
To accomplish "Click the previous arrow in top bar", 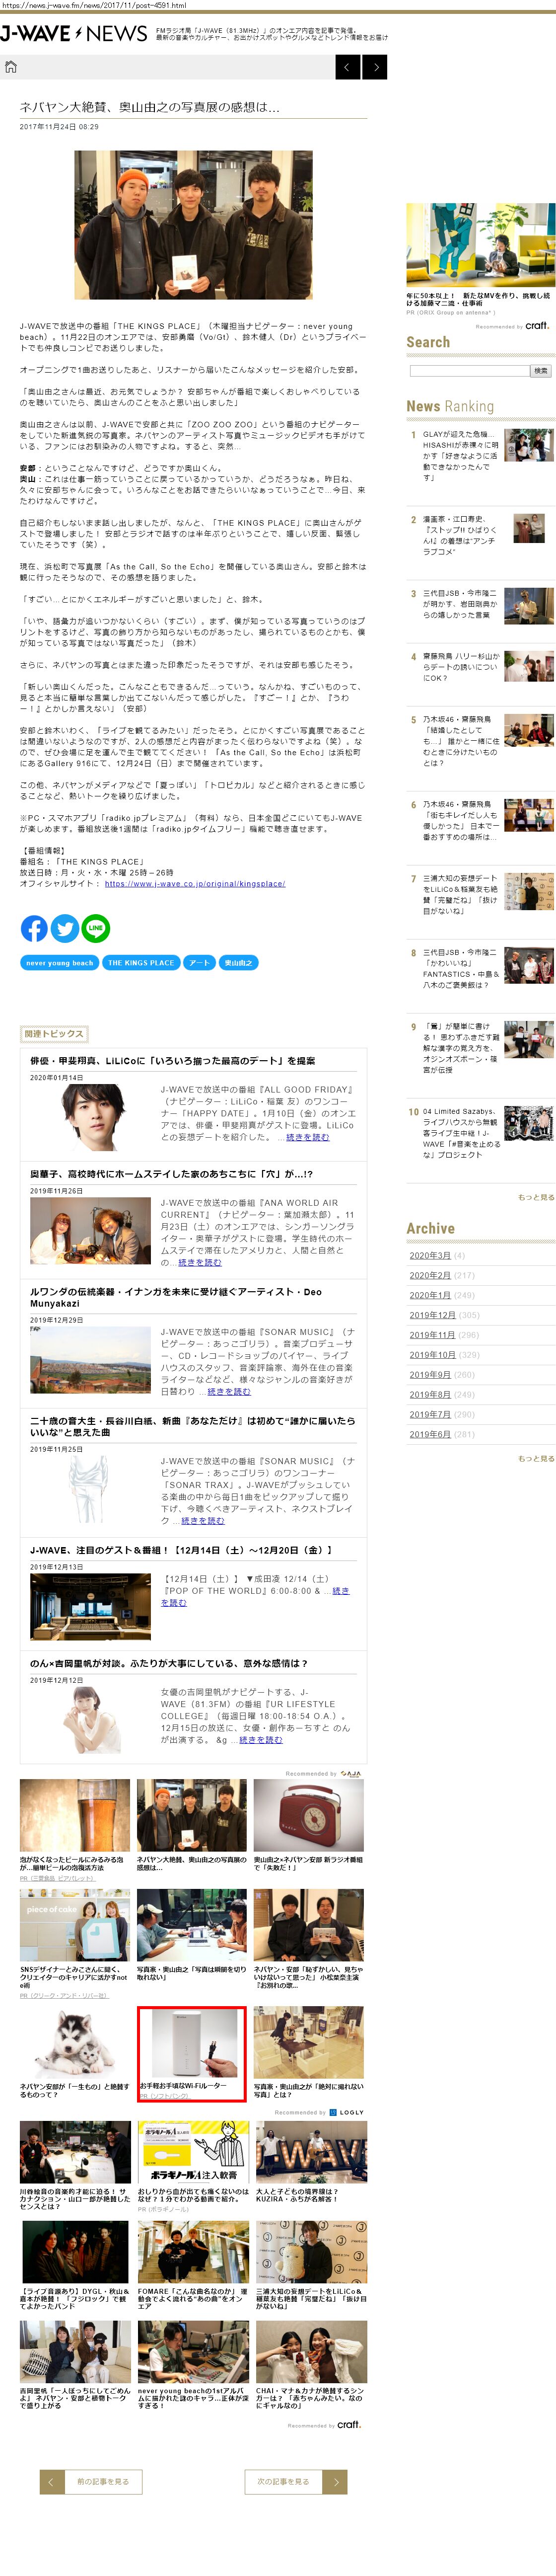I will (x=347, y=67).
